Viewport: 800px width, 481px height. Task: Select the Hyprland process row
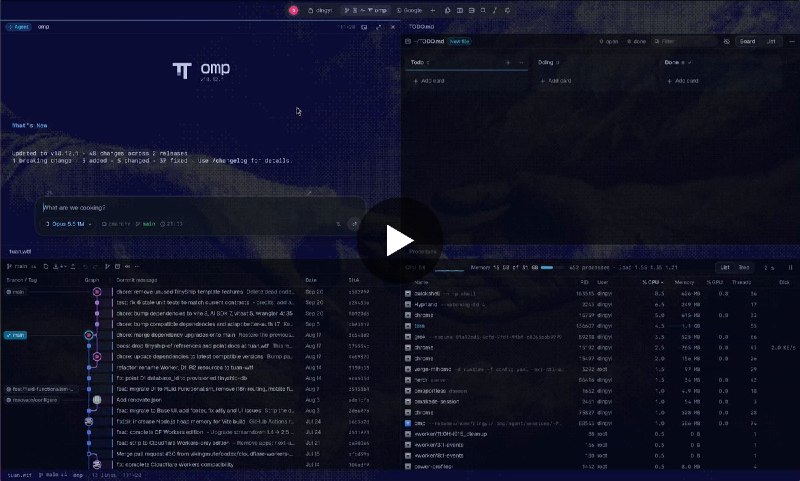(x=600, y=305)
